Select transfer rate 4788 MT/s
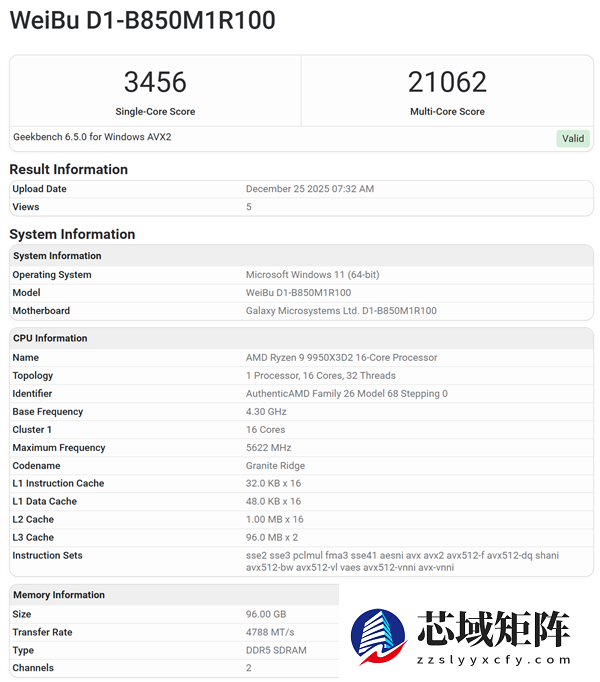Viewport: 600px width, 682px height. click(270, 632)
